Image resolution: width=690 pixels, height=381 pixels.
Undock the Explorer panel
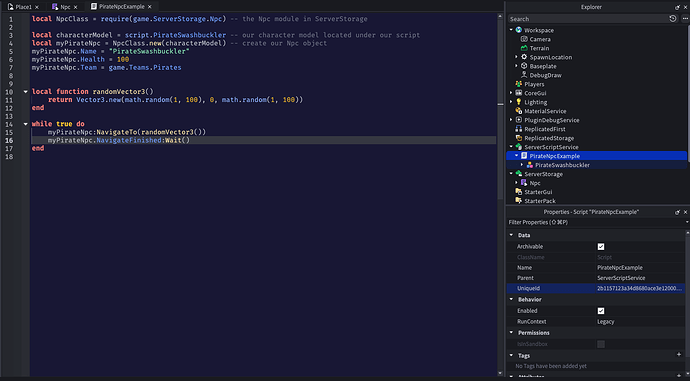pos(677,7)
